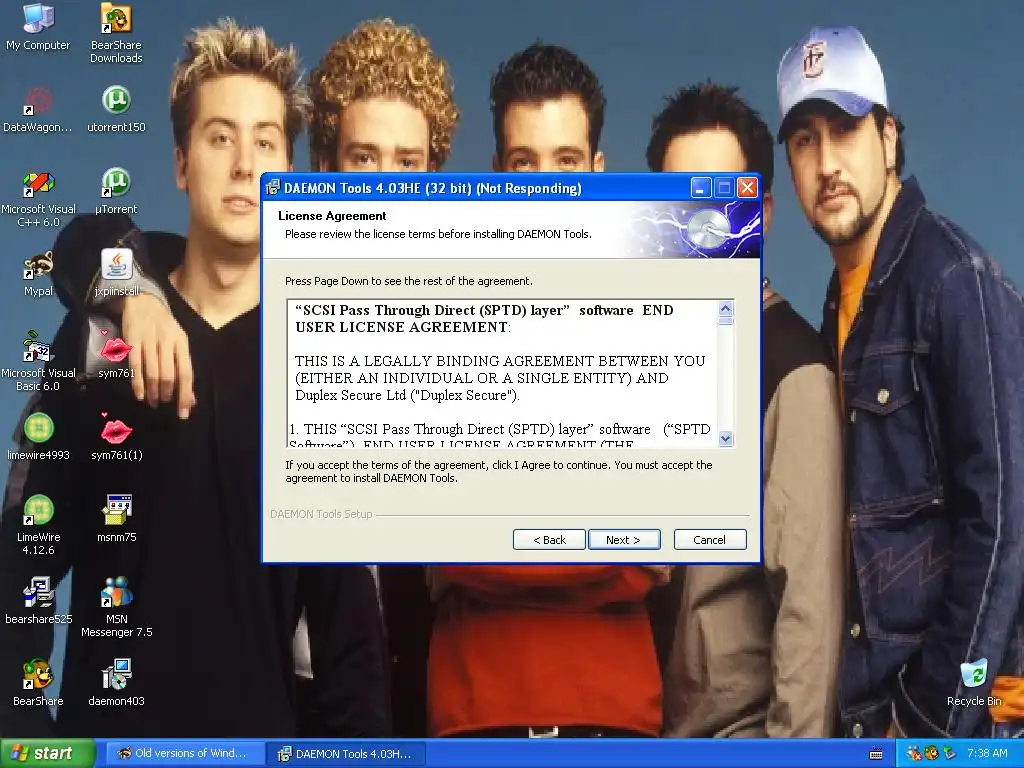The image size is (1024, 768).
Task: Open the Recycle Bin
Action: point(974,682)
